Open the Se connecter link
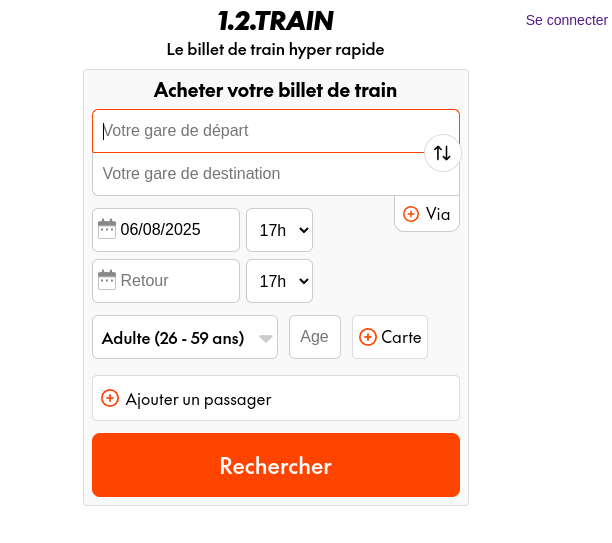This screenshot has width=612, height=543. coord(566,20)
